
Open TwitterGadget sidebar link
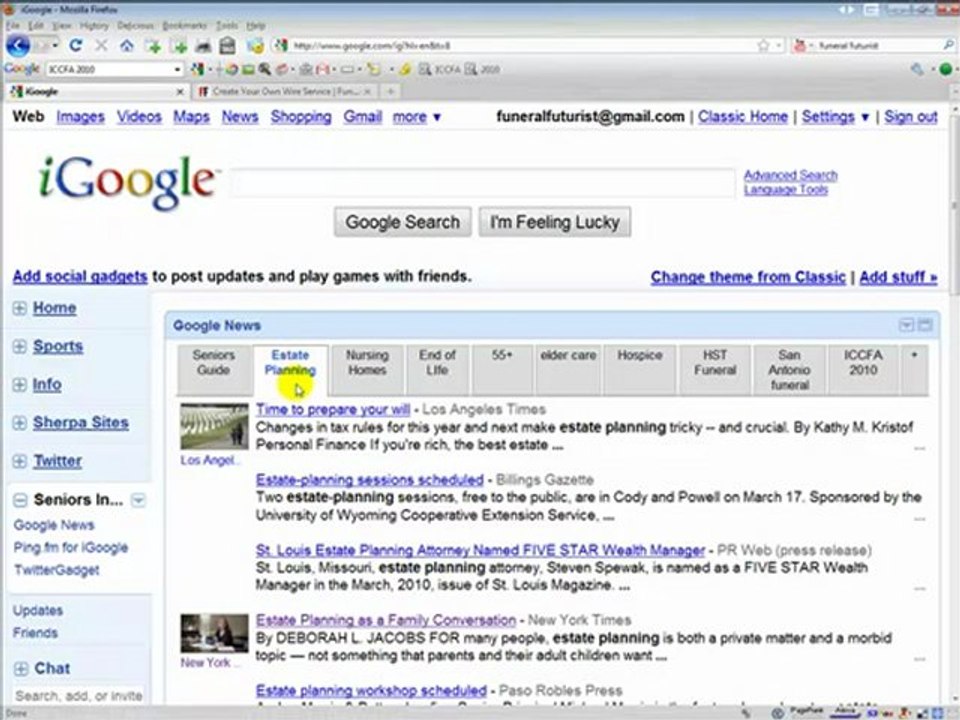coord(56,570)
